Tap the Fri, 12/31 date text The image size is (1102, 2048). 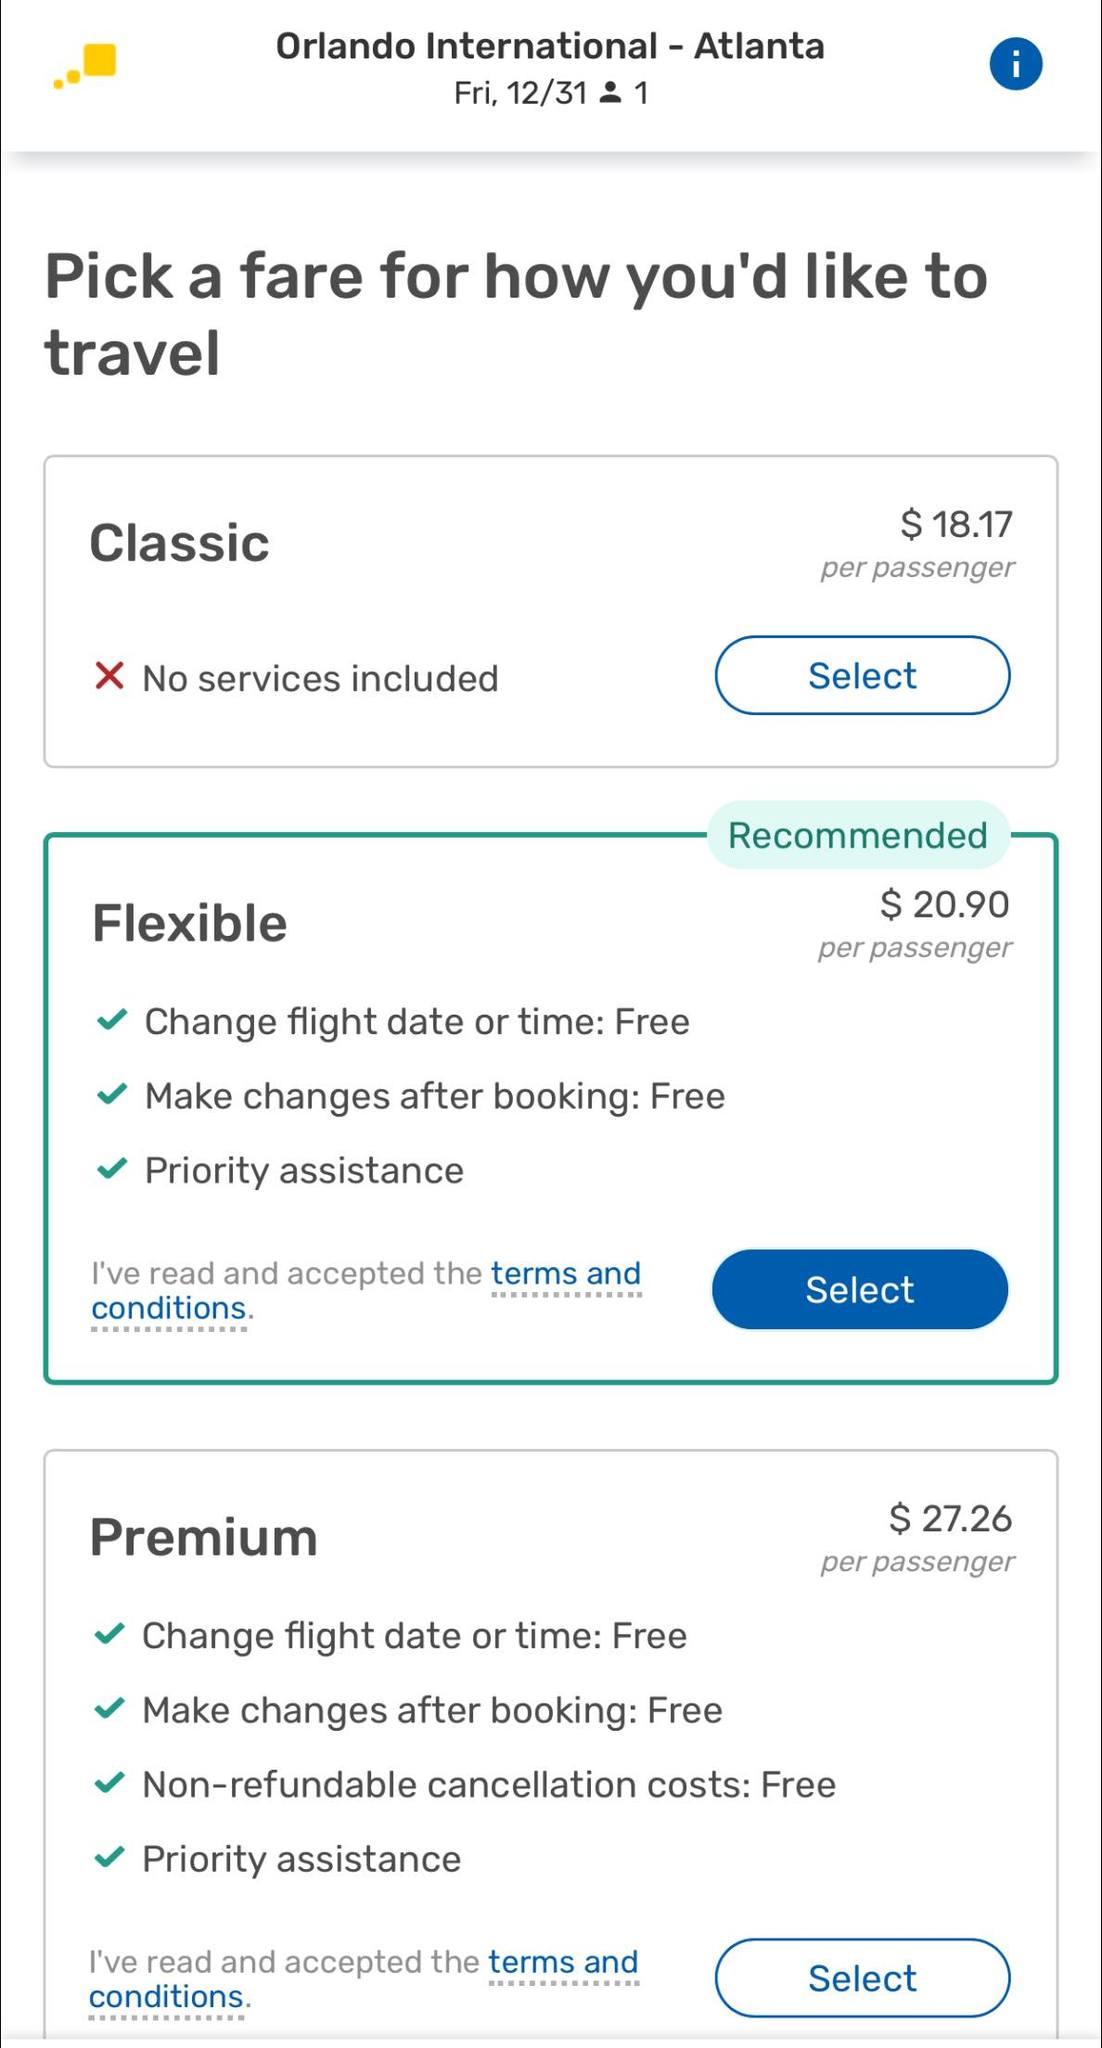coord(520,93)
